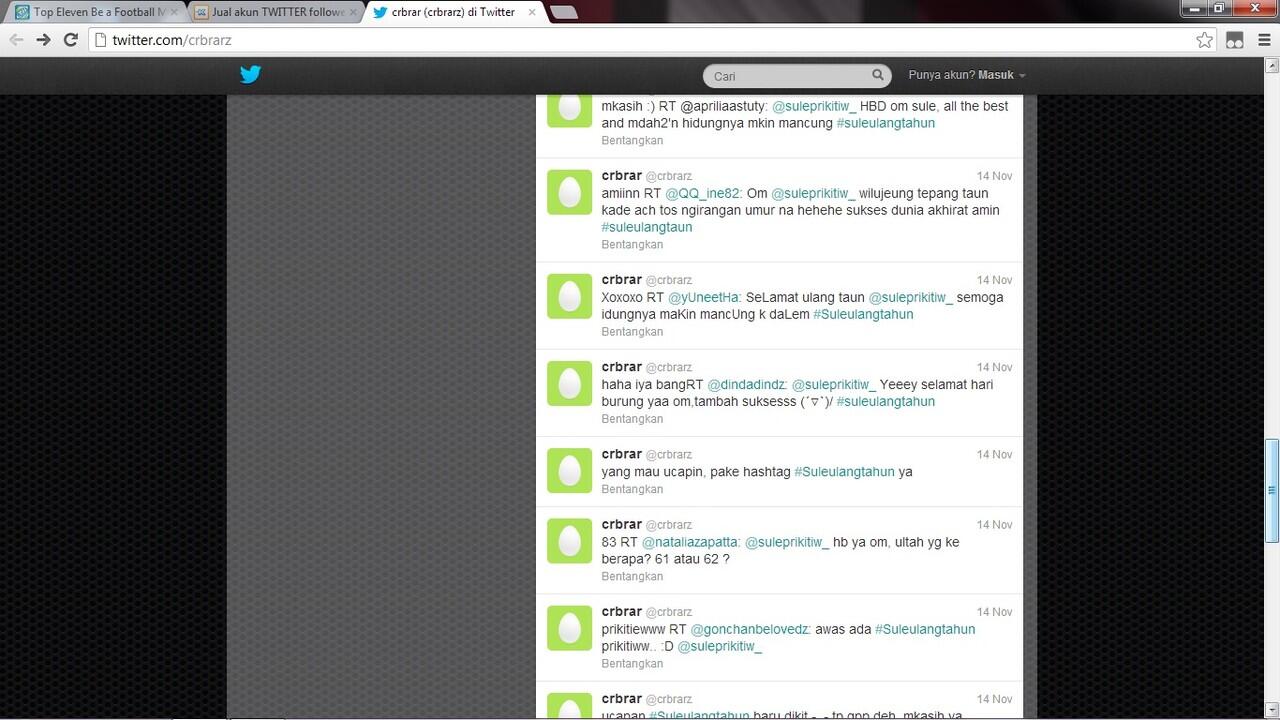Select the crbrar (crbrarz) di Twitter tab

(455, 12)
